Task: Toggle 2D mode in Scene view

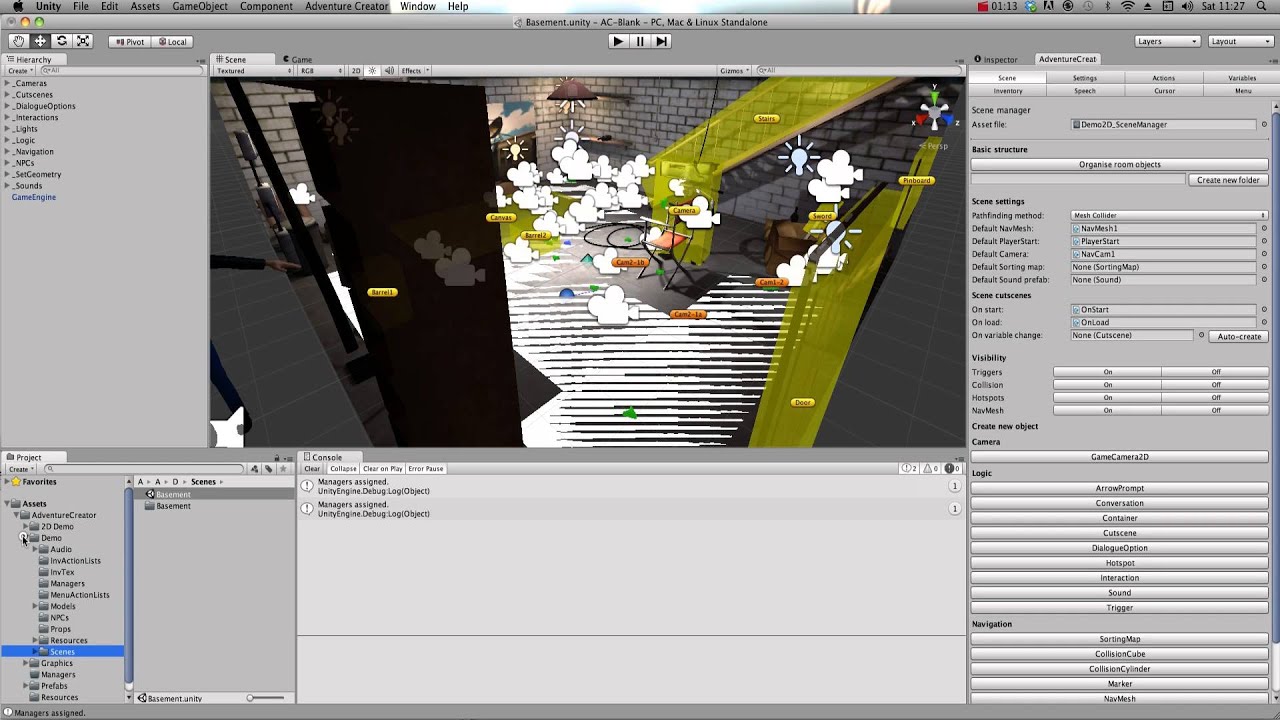Action: click(x=355, y=71)
